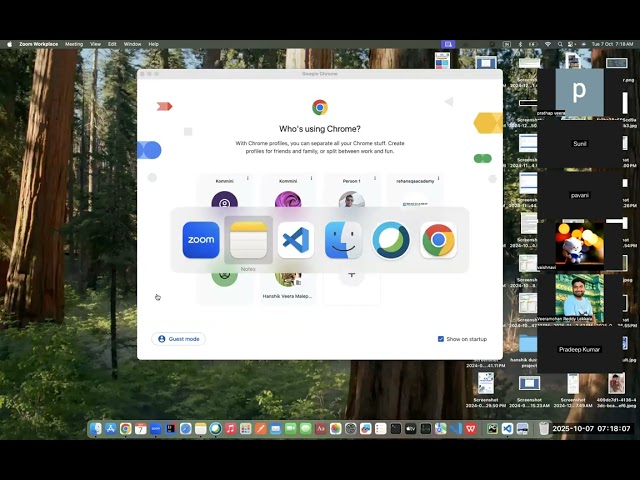Click the battery icon in menu bar
This screenshot has width=640, height=480.
(x=533, y=44)
